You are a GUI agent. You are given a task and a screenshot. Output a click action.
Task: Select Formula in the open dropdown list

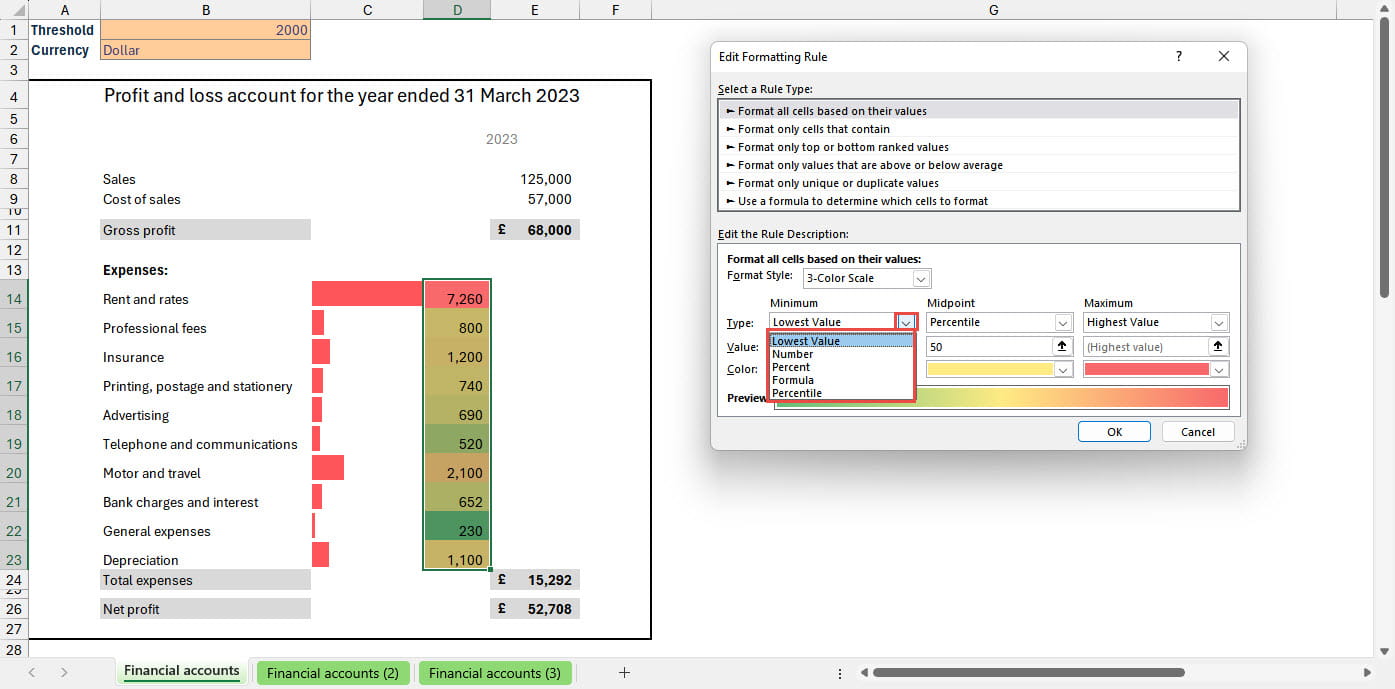(x=793, y=380)
